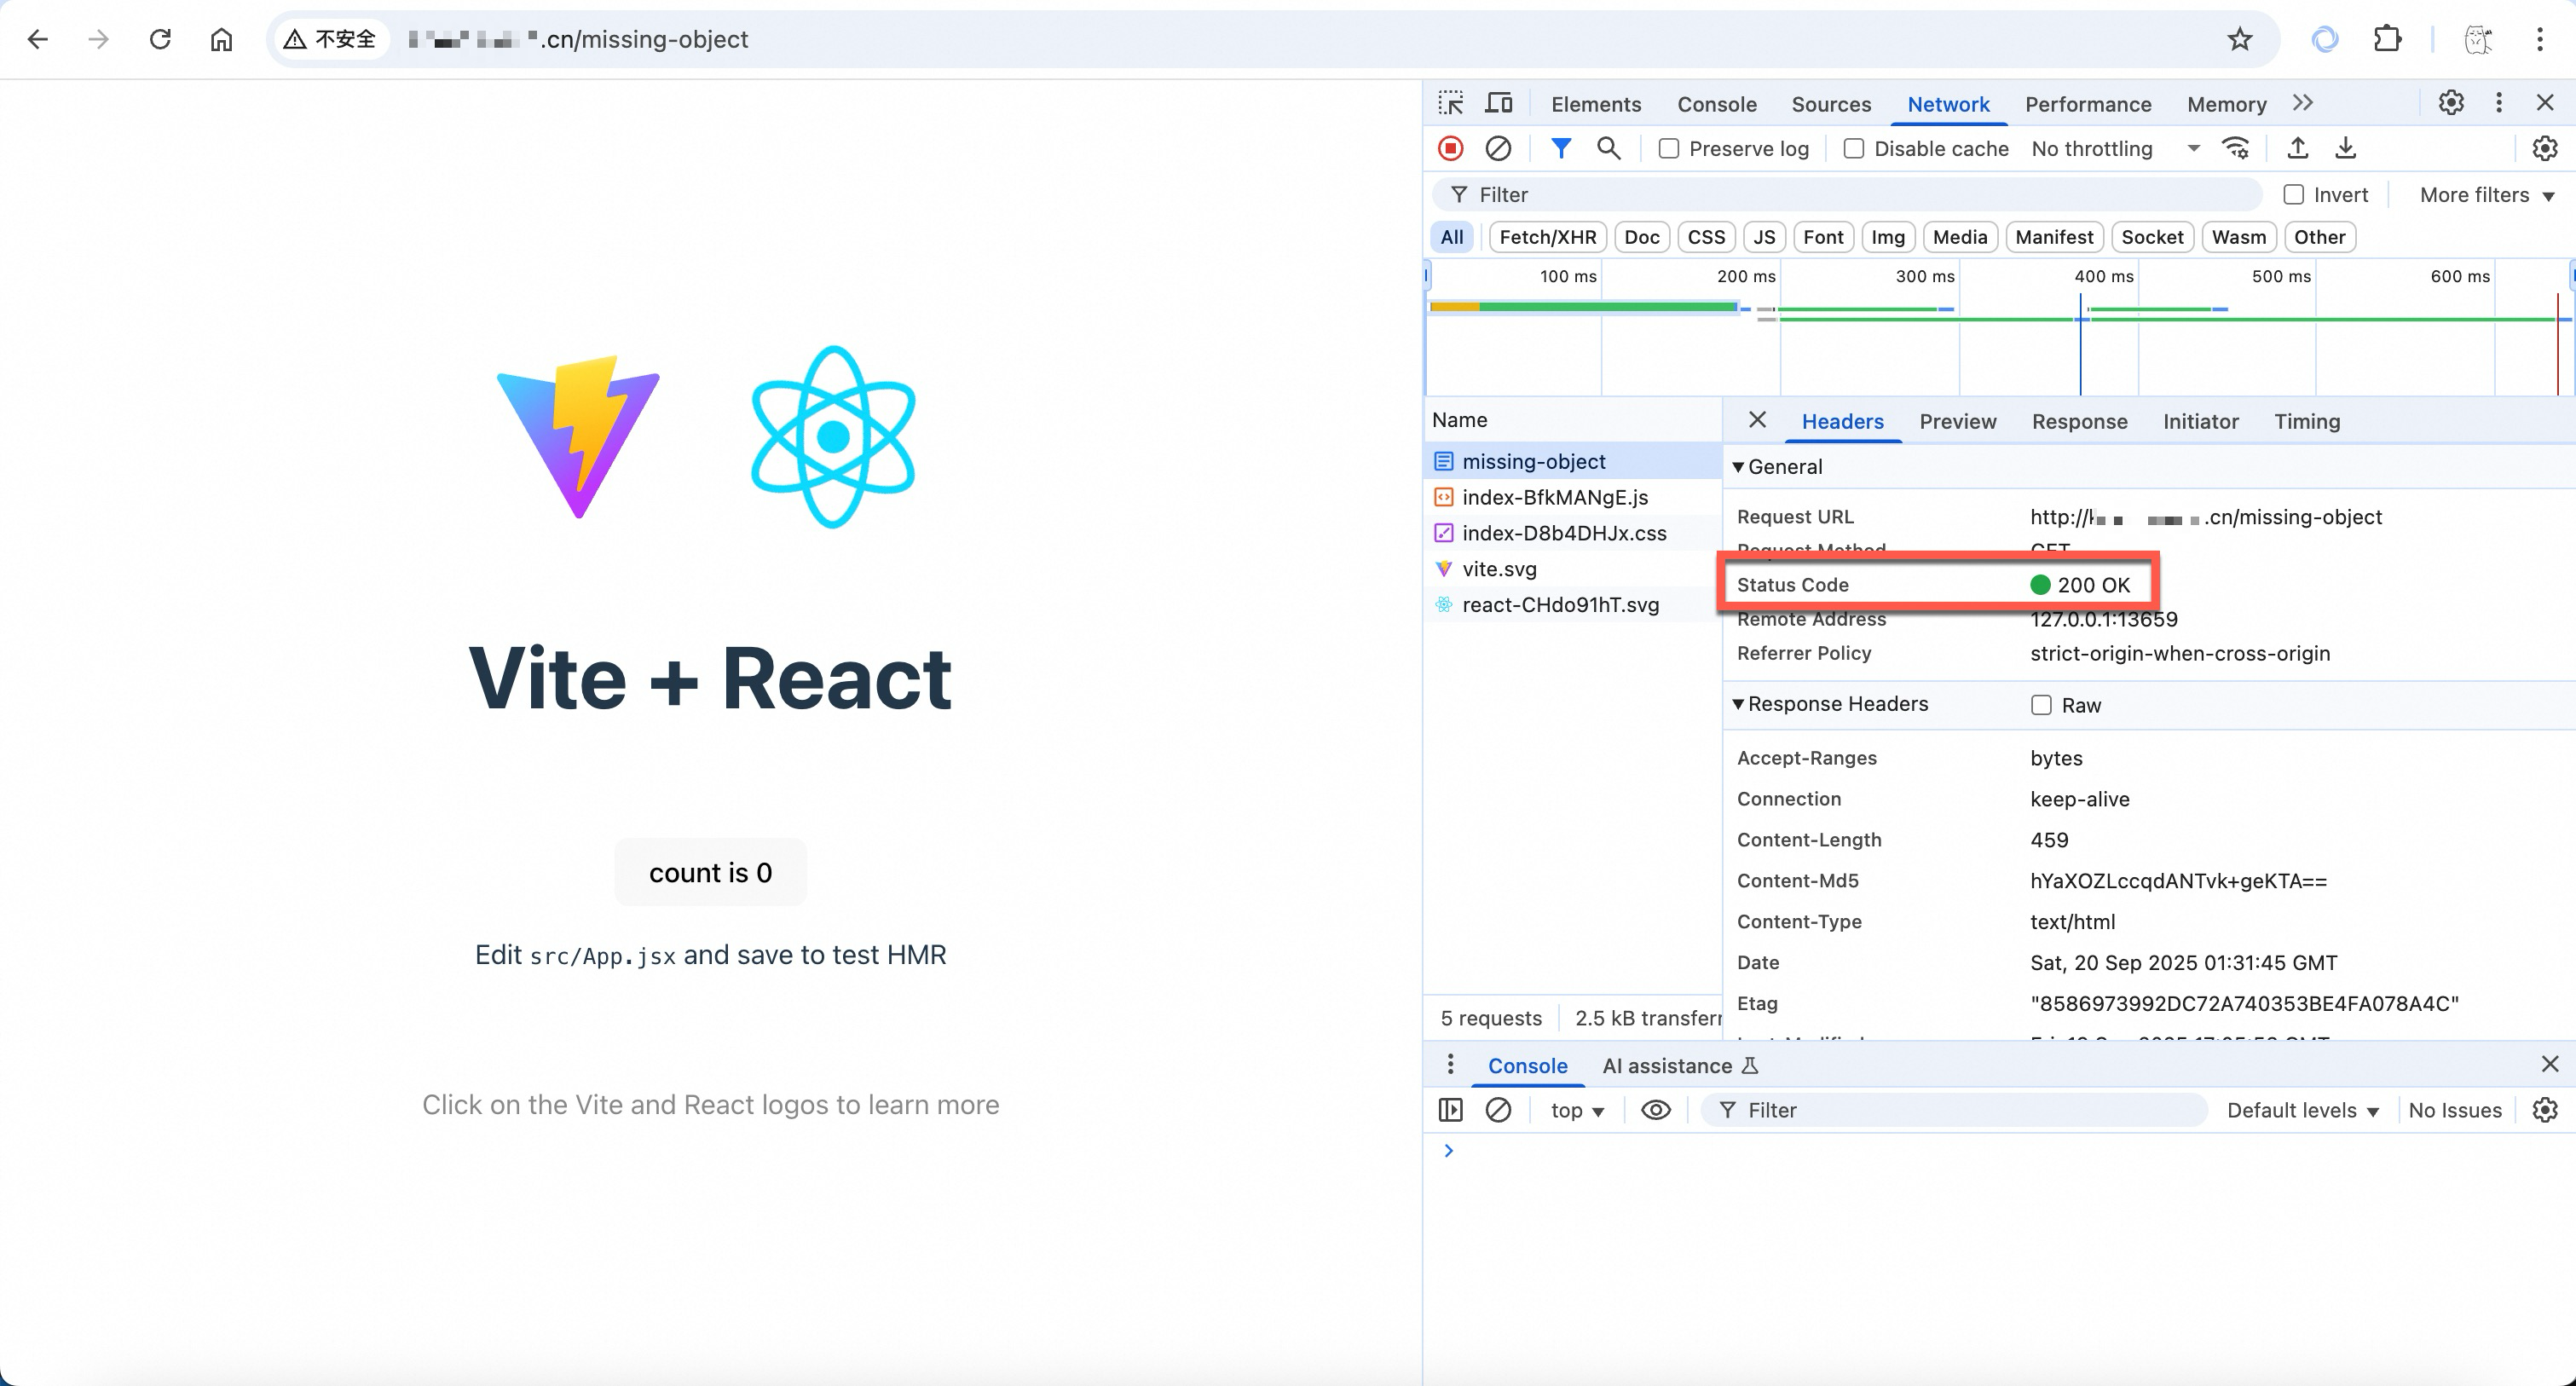Open the No throttling dropdown
2576x1386 pixels.
[x=2115, y=149]
